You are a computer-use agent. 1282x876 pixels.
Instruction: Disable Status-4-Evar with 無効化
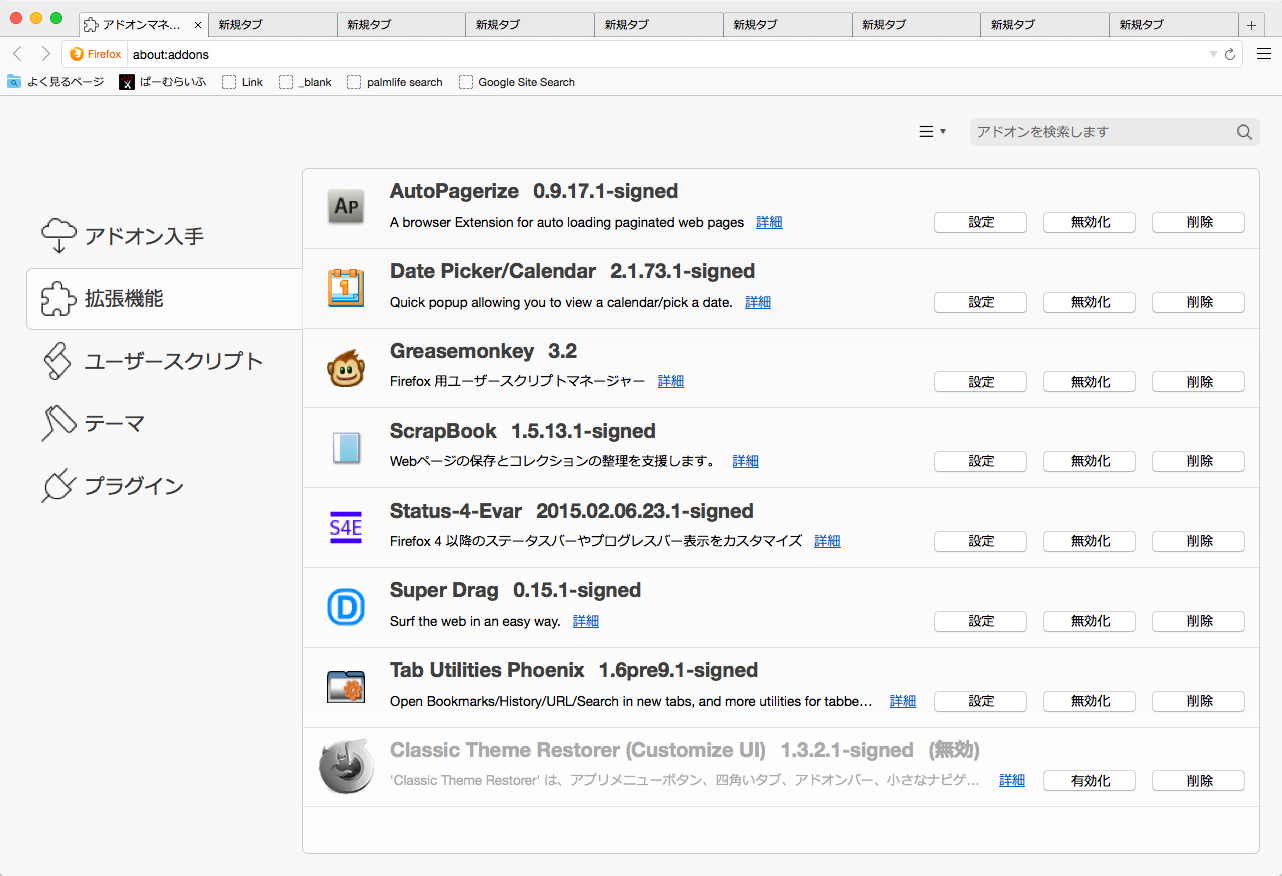1089,541
